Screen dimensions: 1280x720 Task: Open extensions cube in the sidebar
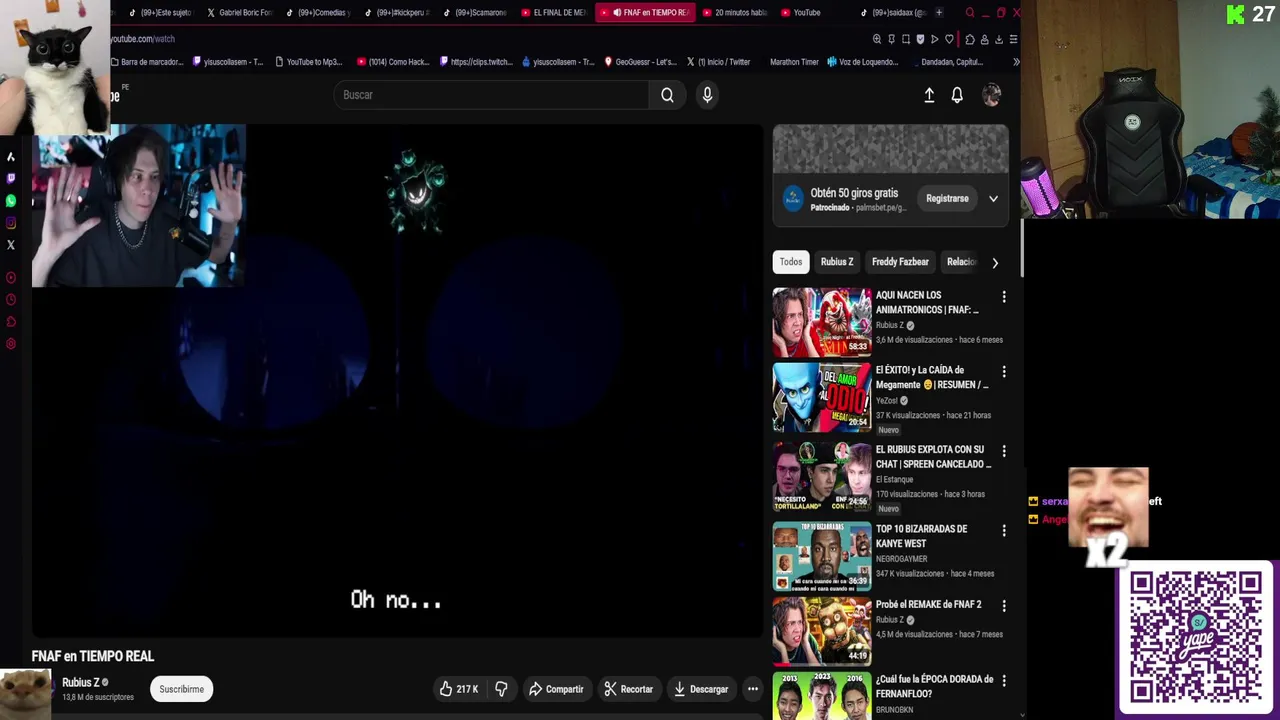coord(11,322)
